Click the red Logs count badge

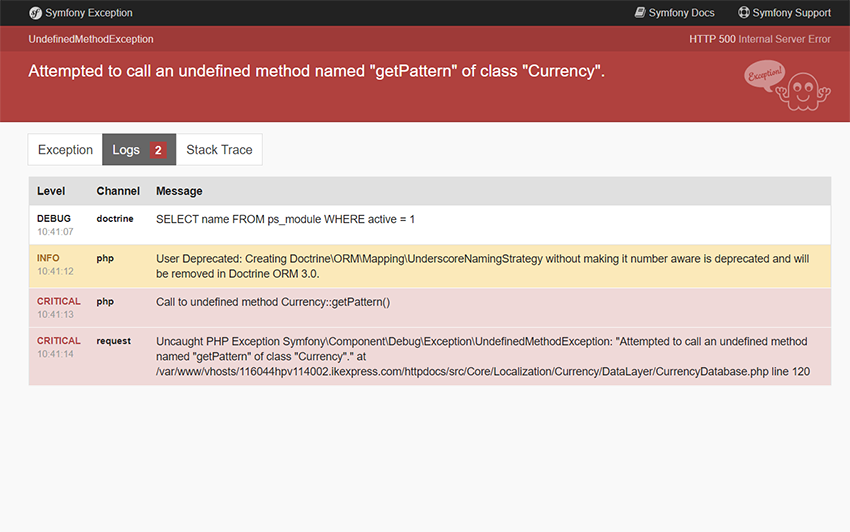158,150
